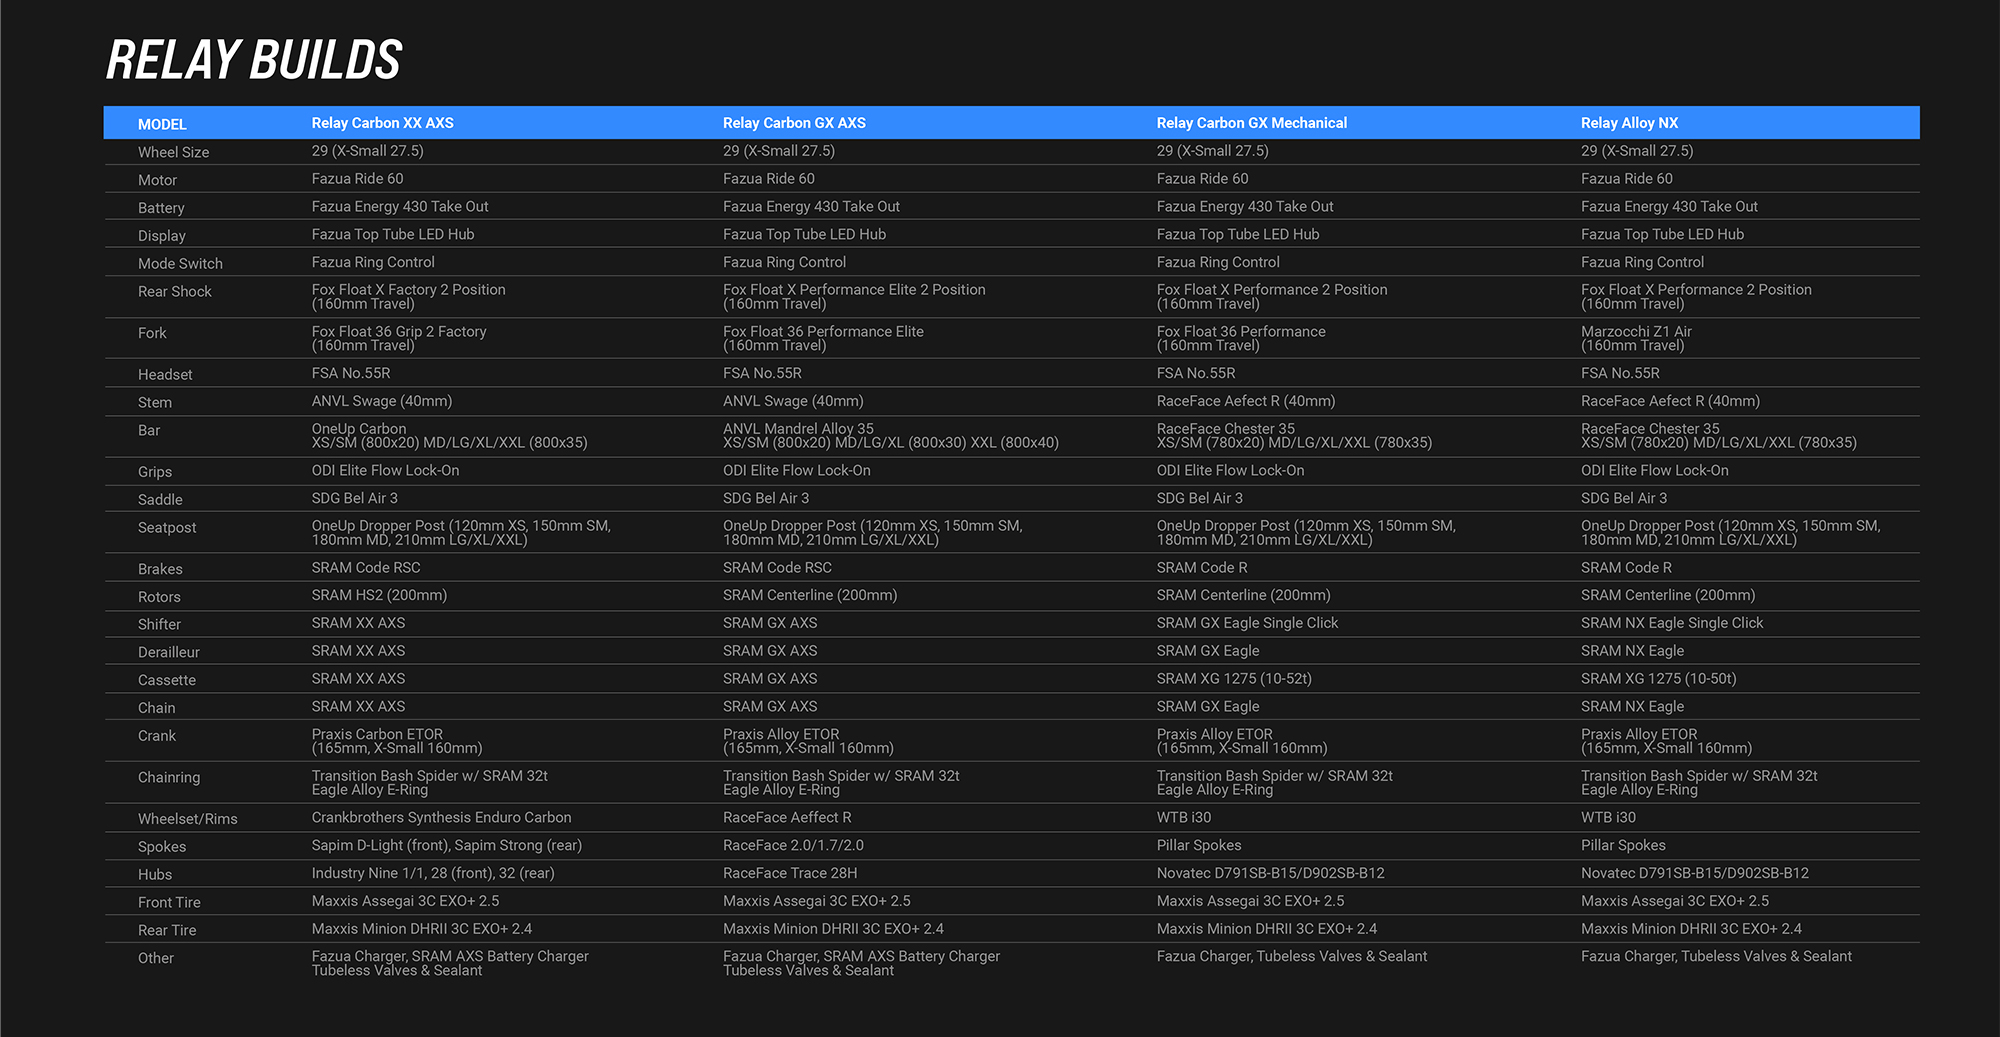The width and height of the screenshot is (2000, 1037).
Task: Select the Crank row label
Action: (157, 737)
